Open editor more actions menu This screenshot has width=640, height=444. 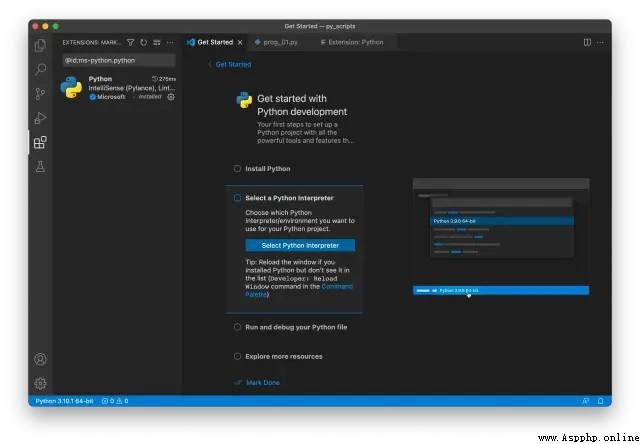[600, 42]
